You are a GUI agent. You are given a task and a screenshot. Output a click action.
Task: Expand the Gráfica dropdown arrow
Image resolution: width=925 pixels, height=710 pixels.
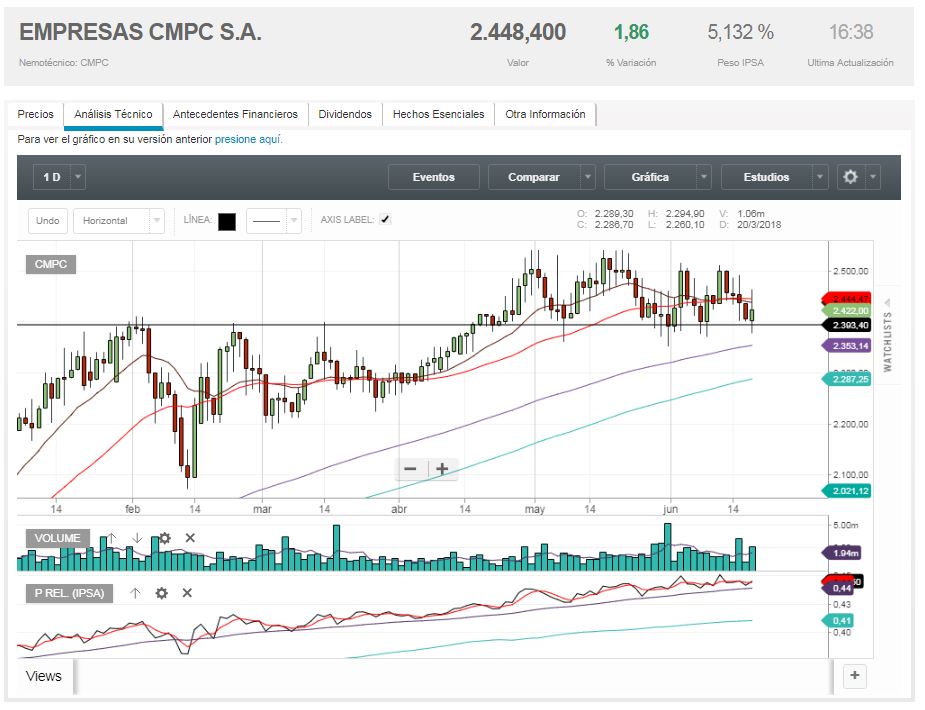point(703,177)
